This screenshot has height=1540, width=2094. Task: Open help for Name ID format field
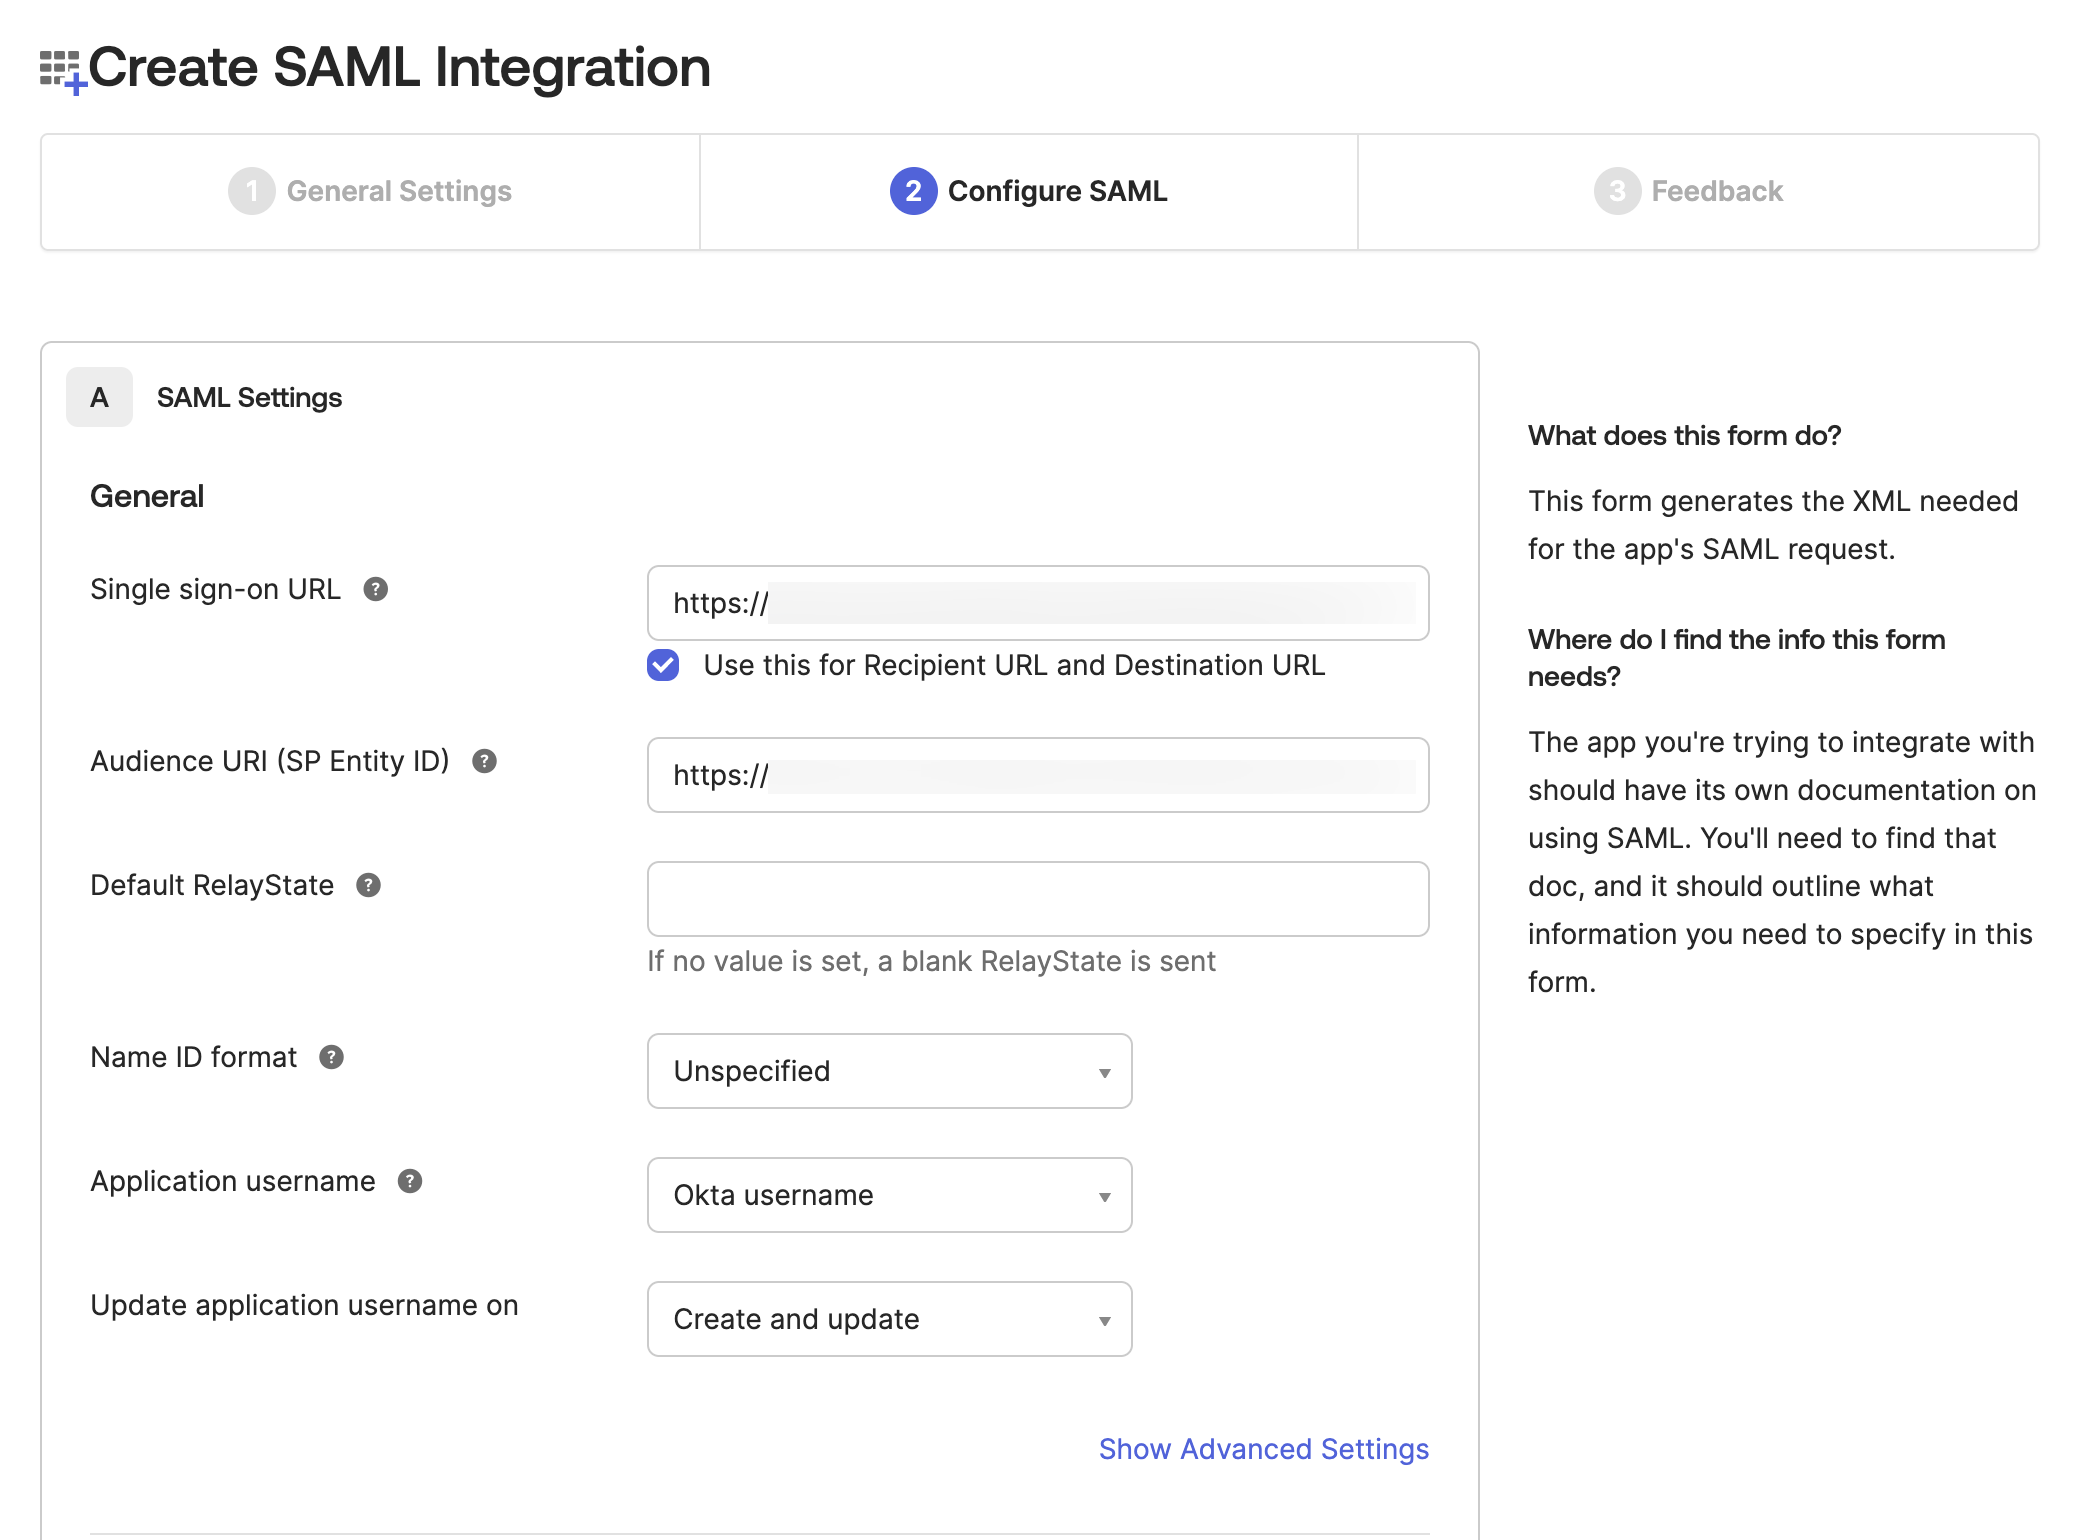(331, 1057)
